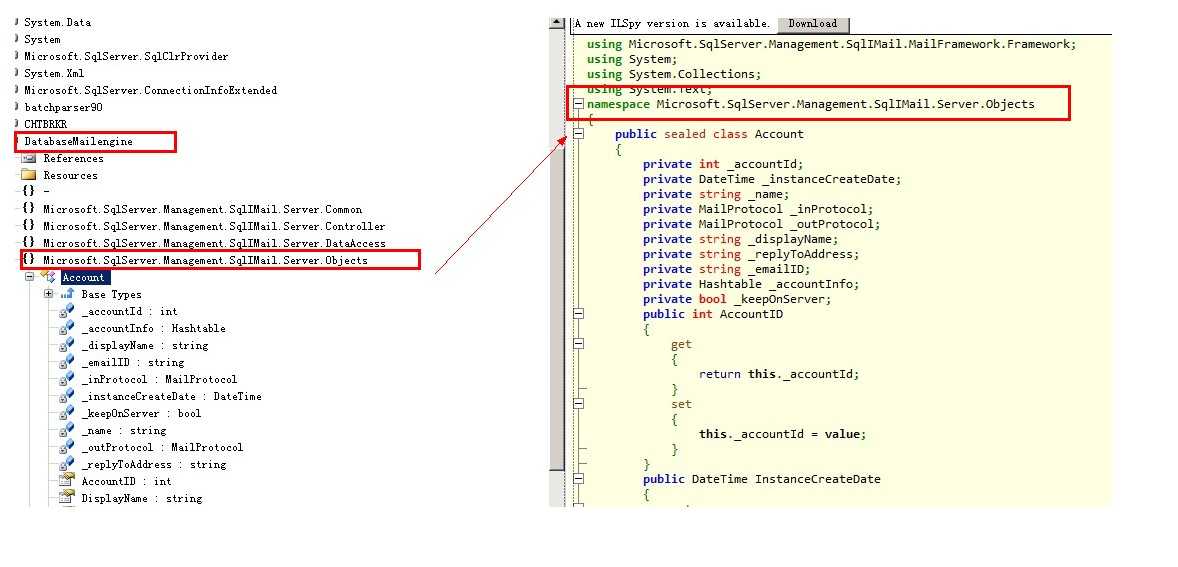The width and height of the screenshot is (1178, 567).
Task: Click the field icon of _replyToAddress
Action: click(x=68, y=464)
